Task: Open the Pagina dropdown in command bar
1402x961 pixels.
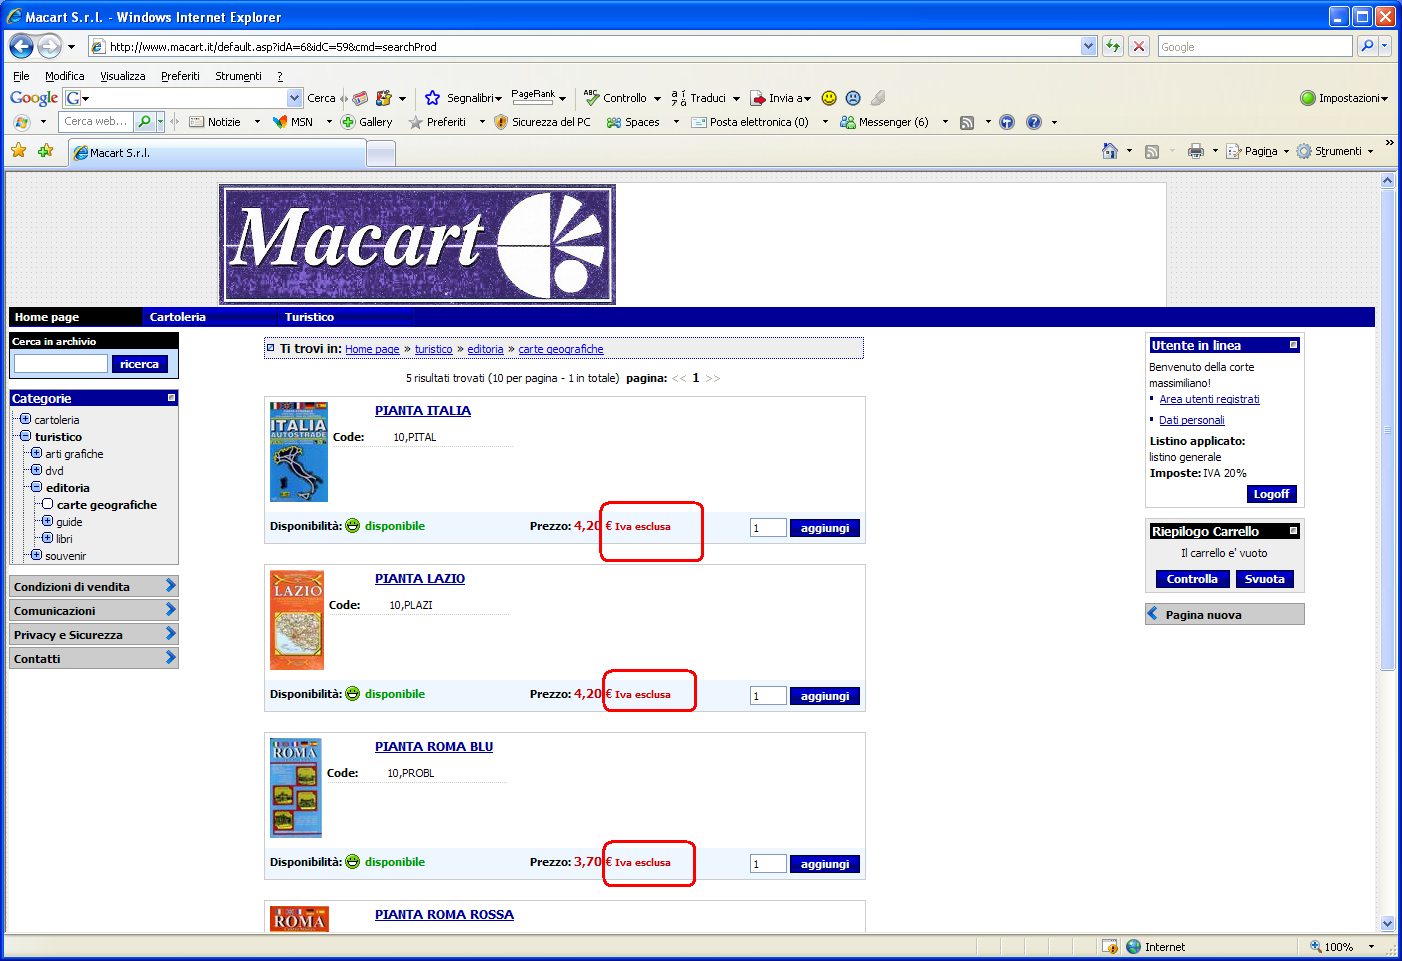Action: [1258, 151]
